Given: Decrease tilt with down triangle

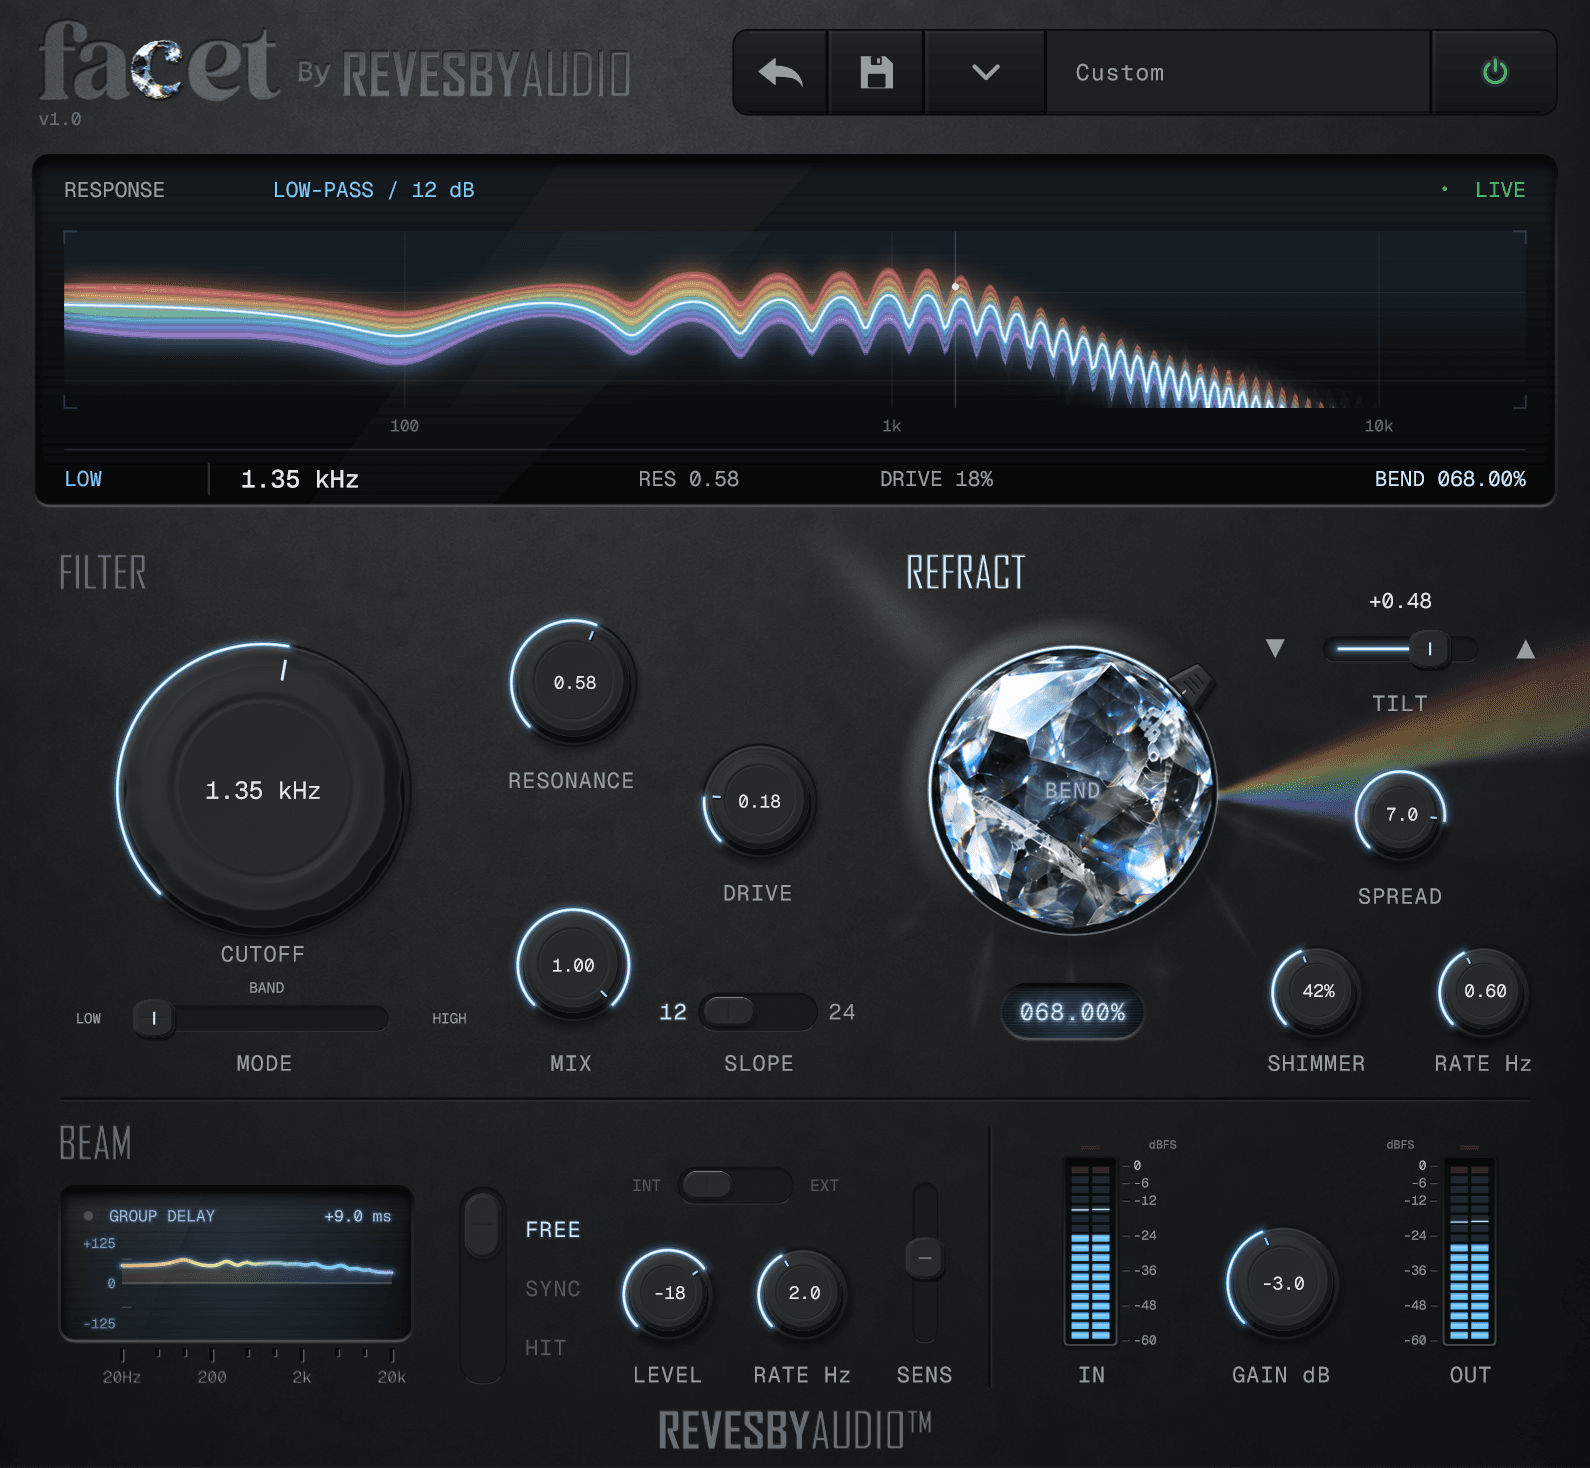Looking at the screenshot, I should click(1275, 649).
